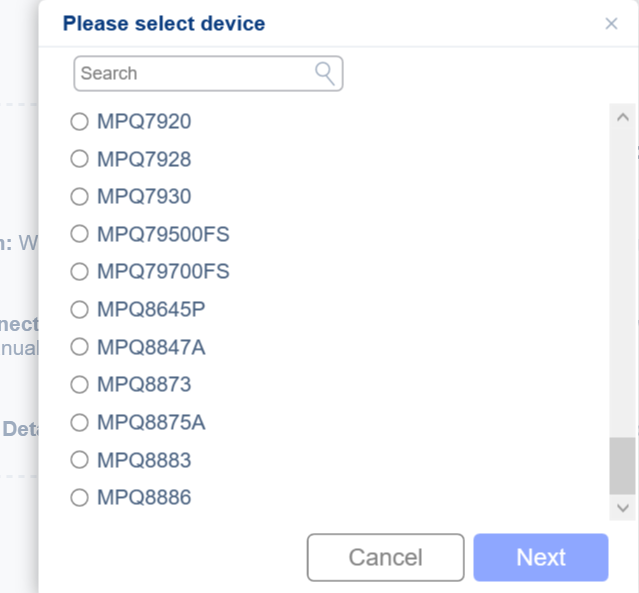
Task: Focus the device Search field
Action: pyautogui.click(x=208, y=74)
